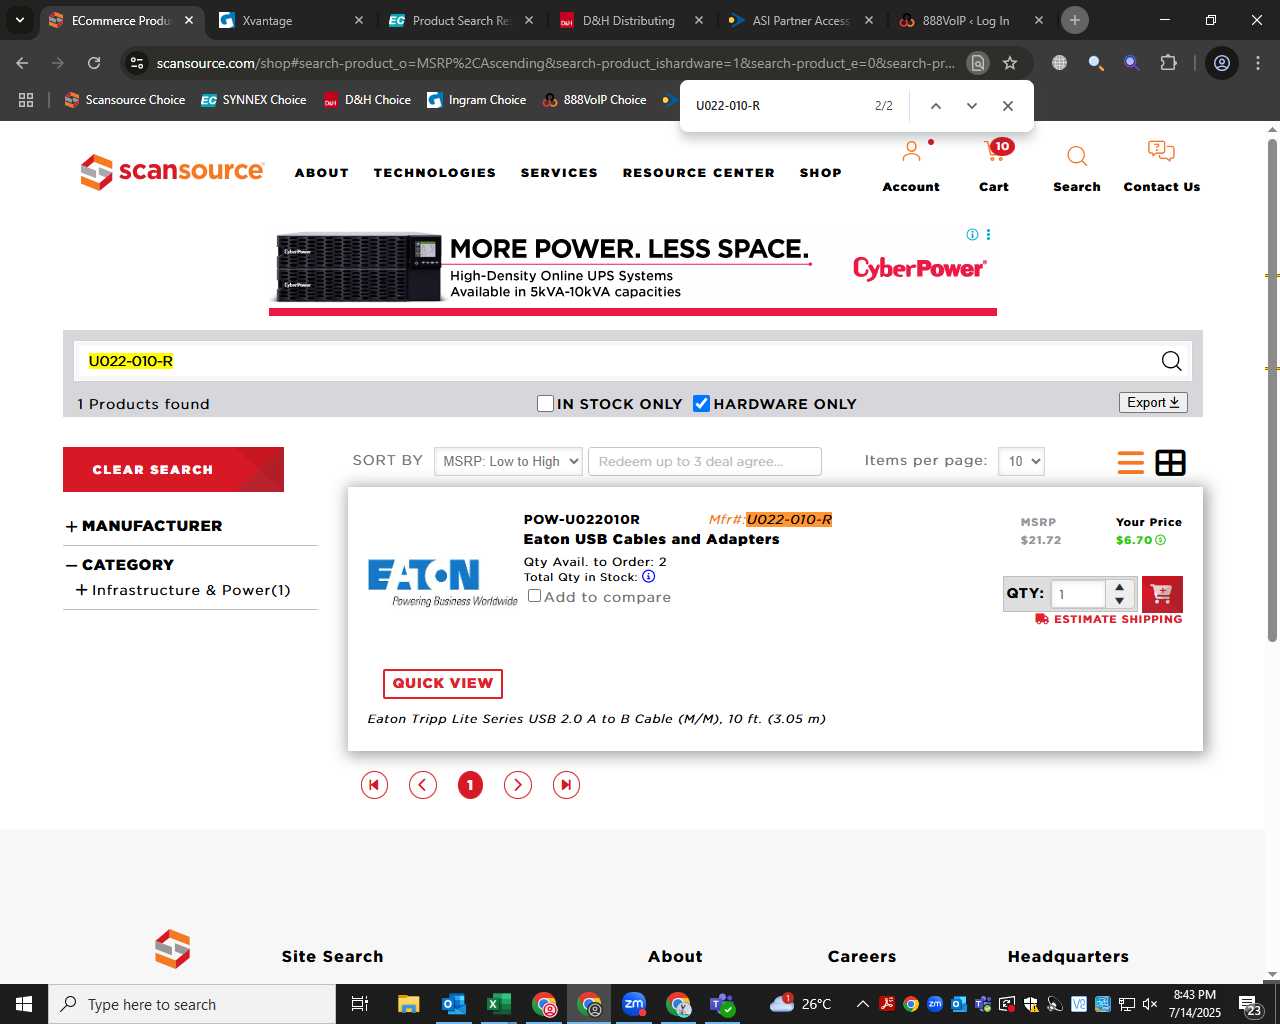1280x1024 pixels.
Task: Click the CyberPower banner ad
Action: tap(633, 270)
